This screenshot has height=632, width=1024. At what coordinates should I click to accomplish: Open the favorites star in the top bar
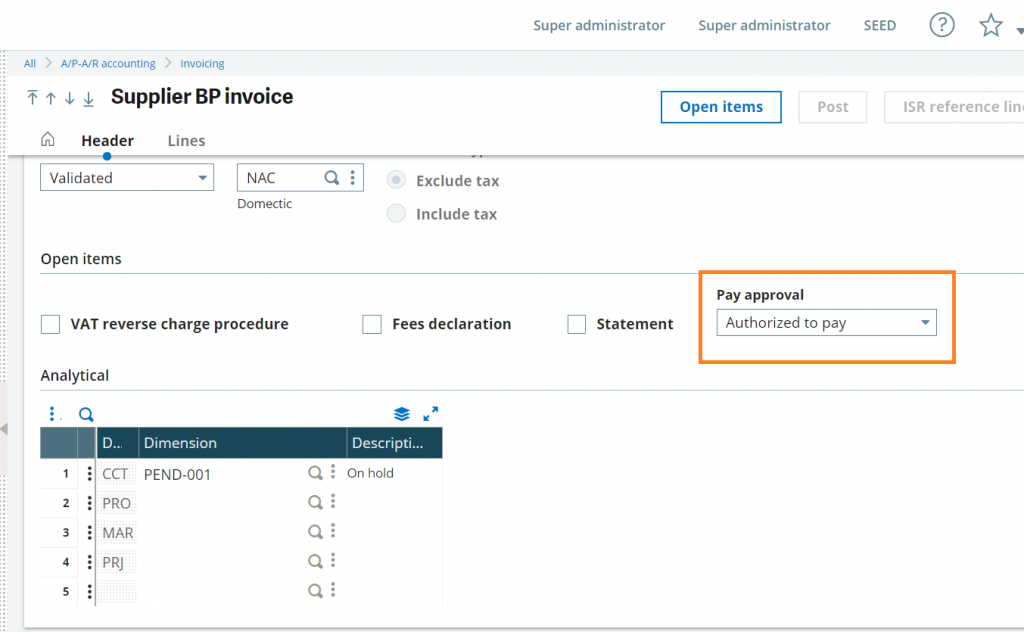(x=989, y=25)
